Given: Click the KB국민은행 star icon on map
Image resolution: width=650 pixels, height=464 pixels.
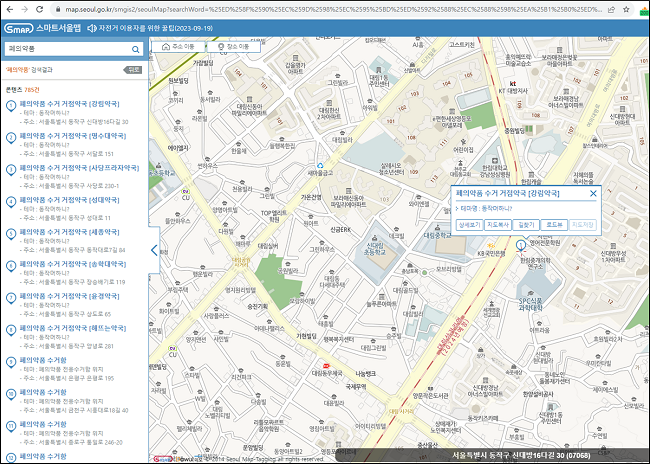Looking at the screenshot, I should click(x=491, y=246).
